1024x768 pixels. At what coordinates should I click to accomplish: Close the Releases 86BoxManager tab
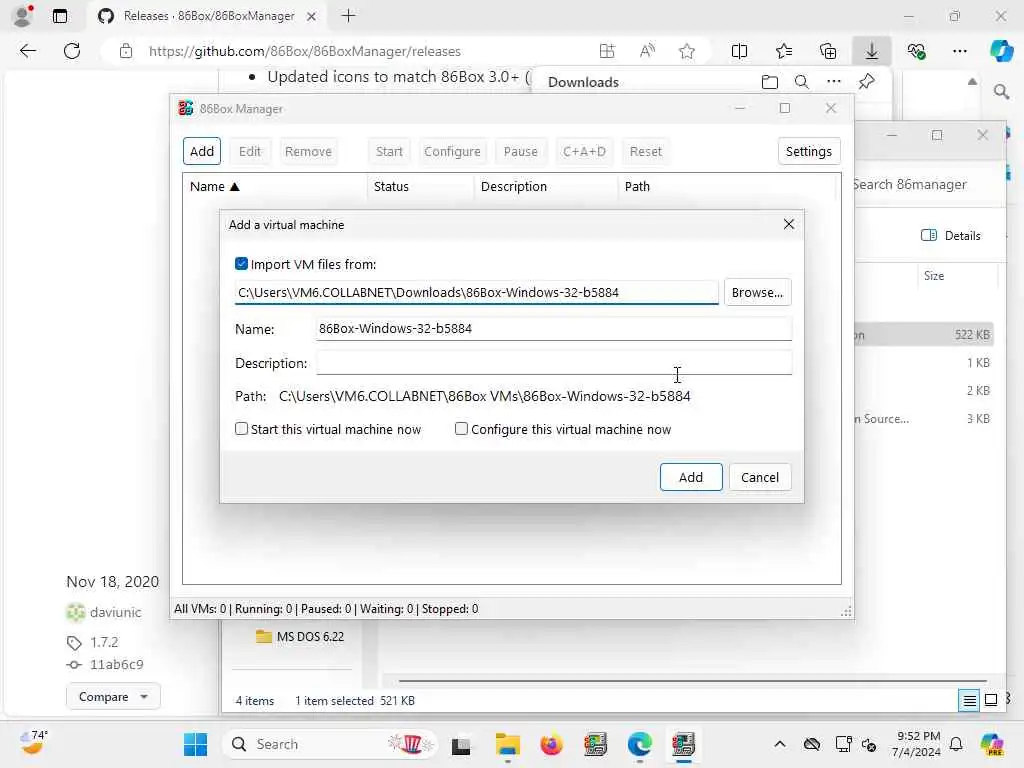312,16
